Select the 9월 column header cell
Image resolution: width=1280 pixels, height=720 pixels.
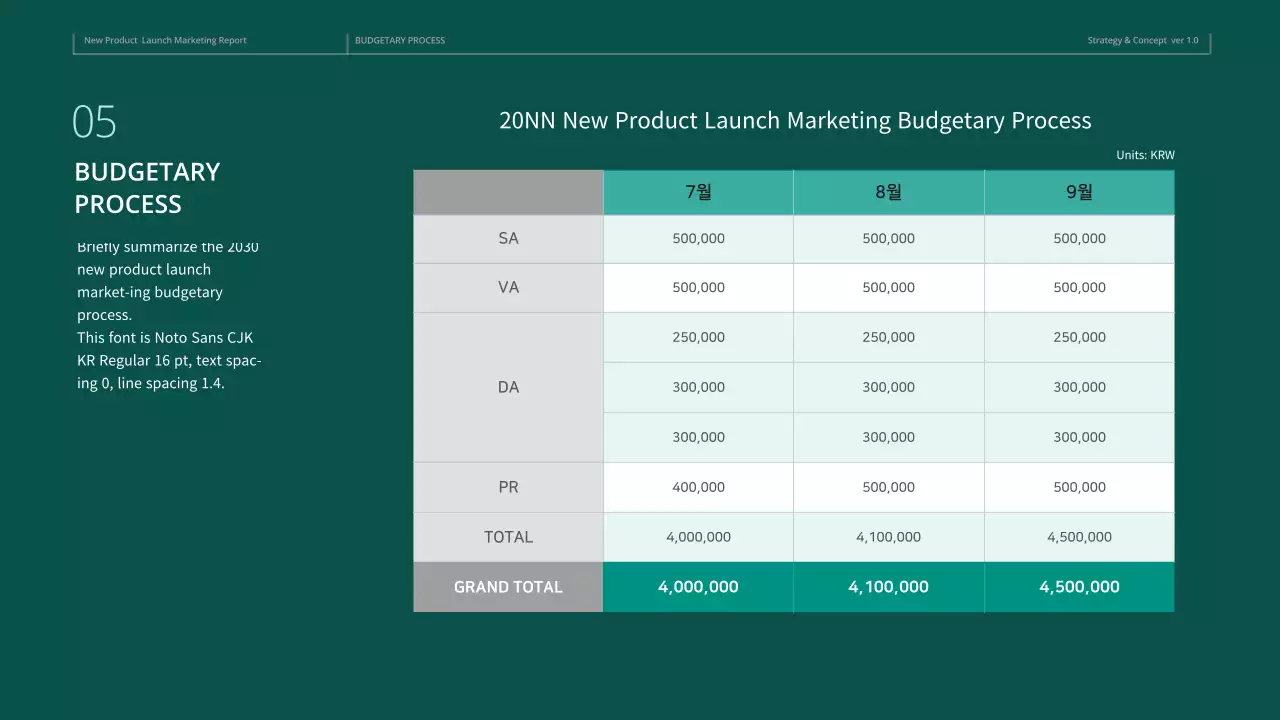point(1079,191)
